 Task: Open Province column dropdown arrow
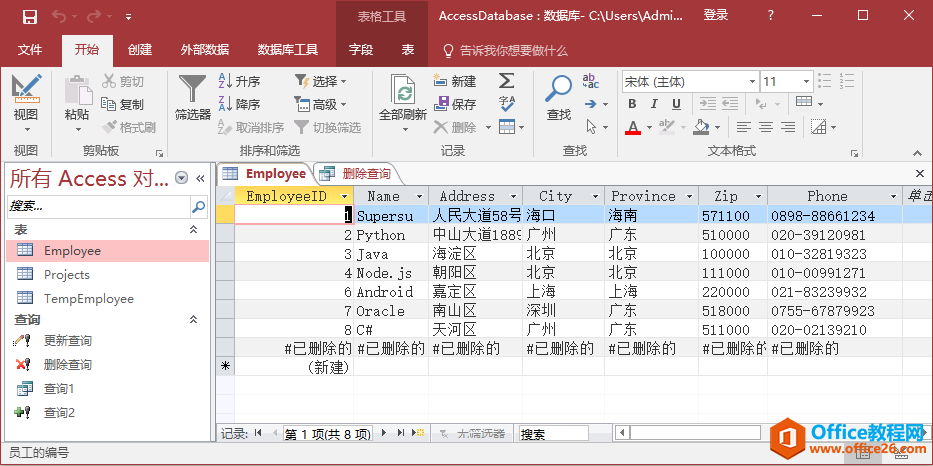pyautogui.click(x=689, y=196)
